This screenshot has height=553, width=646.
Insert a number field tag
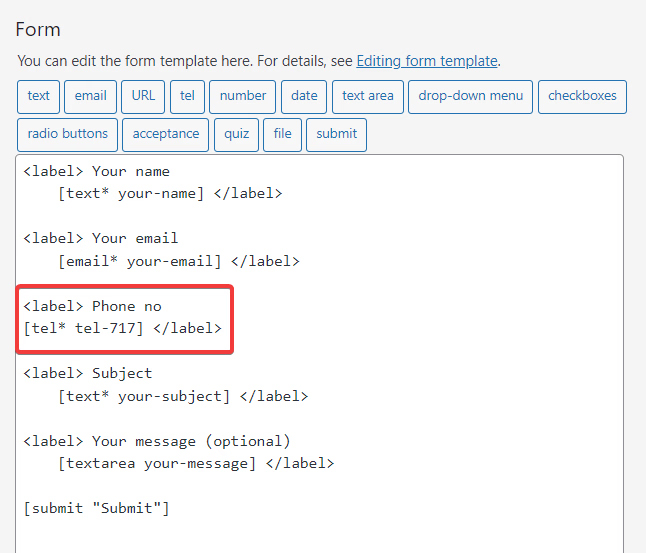(243, 96)
